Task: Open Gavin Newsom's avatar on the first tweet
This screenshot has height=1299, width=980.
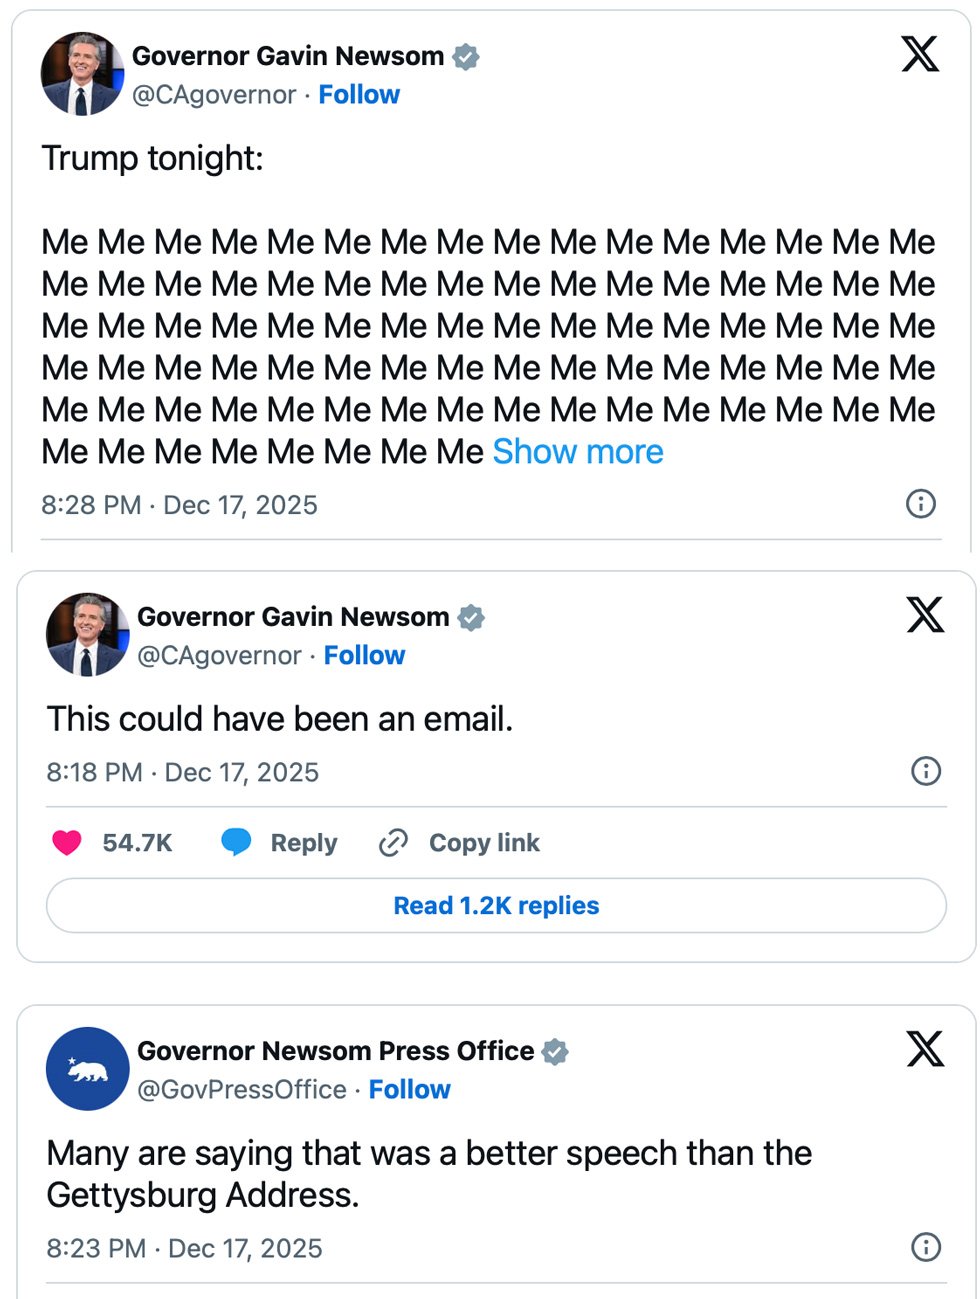Action: 82,74
